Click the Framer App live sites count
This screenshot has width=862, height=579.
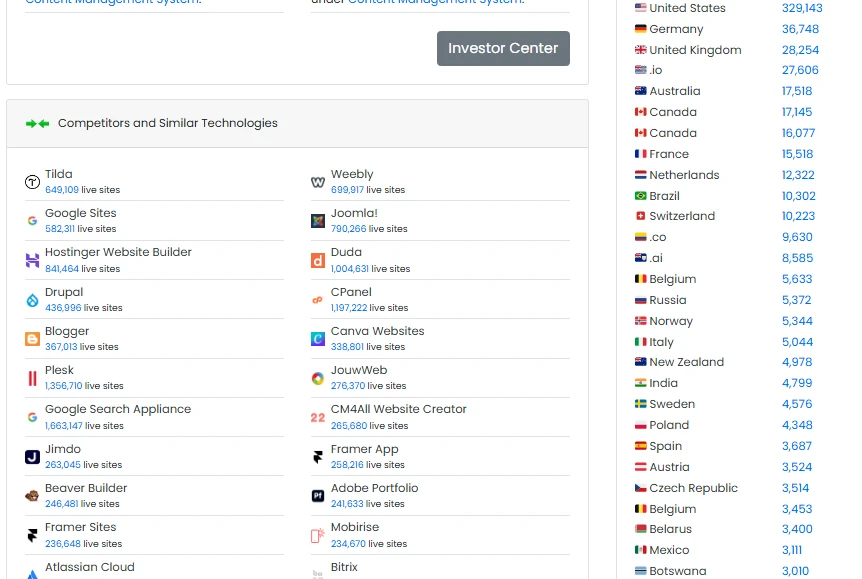pos(345,464)
